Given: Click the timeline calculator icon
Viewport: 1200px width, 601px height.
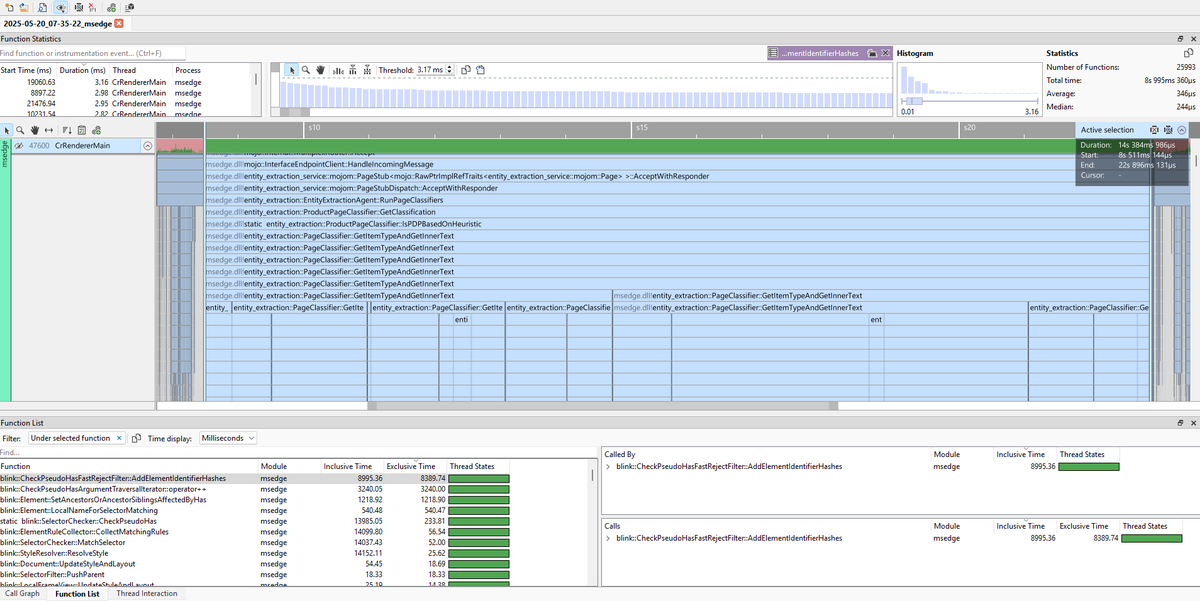Looking at the screenshot, I should point(82,130).
